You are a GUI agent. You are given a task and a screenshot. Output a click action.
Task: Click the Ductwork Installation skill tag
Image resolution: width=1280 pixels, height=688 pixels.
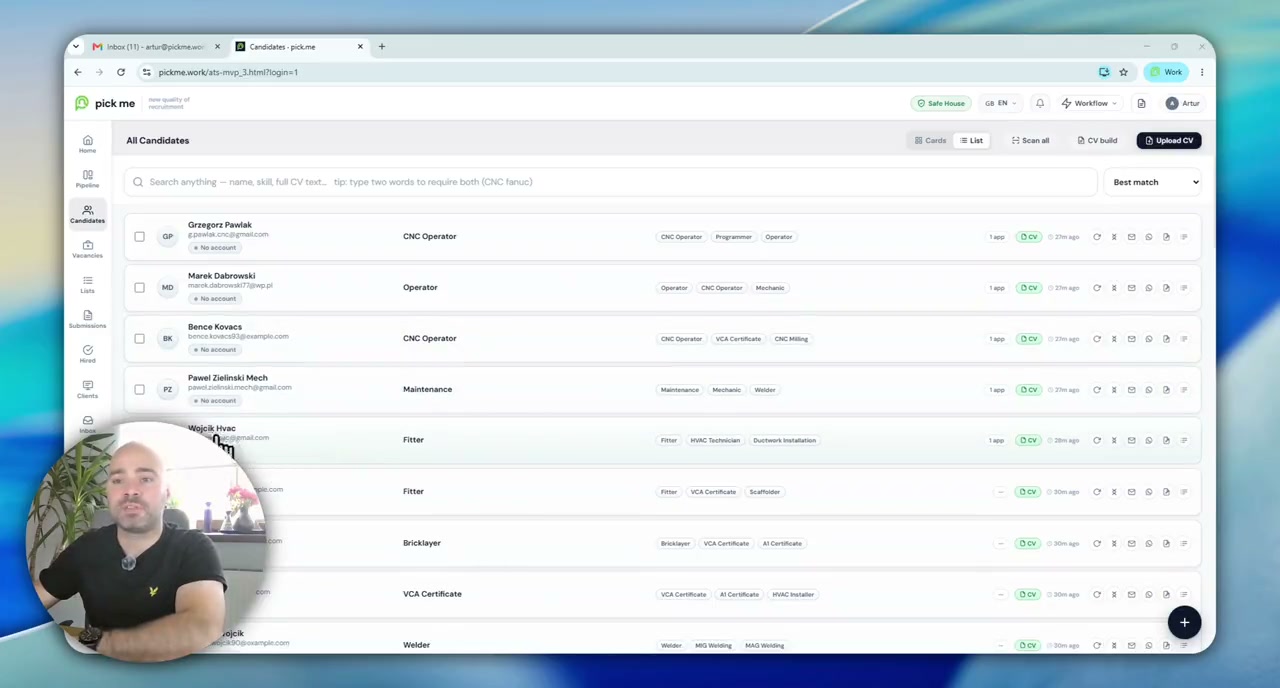(x=784, y=440)
